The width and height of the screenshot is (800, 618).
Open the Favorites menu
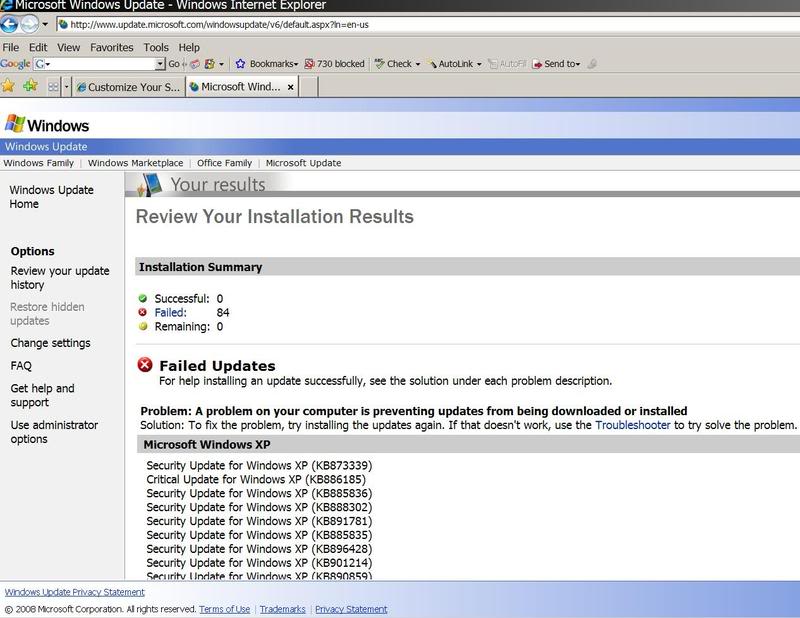pyautogui.click(x=112, y=47)
